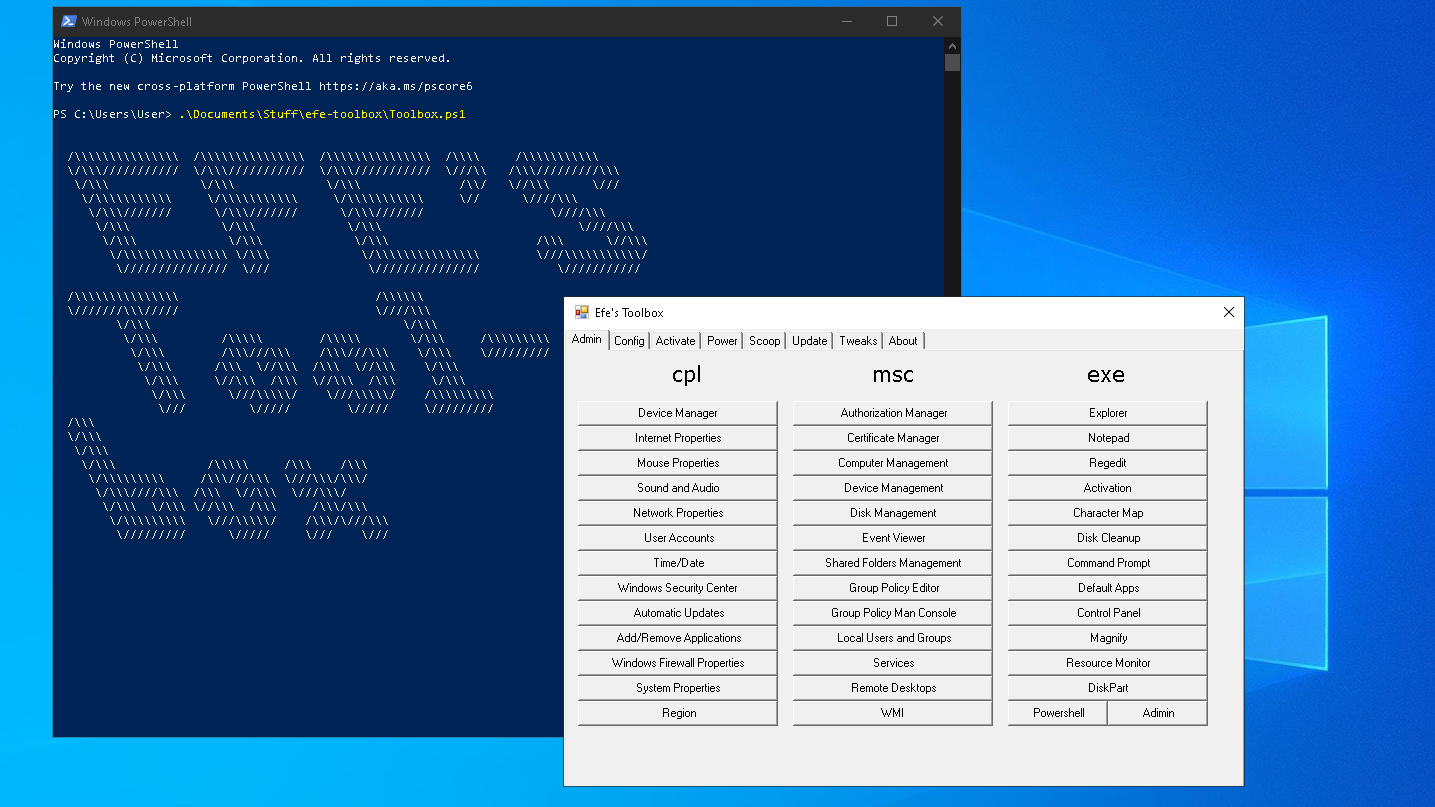Screen dimensions: 1435x807
Task: Minimize the Windows PowerShell window
Action: (x=846, y=21)
